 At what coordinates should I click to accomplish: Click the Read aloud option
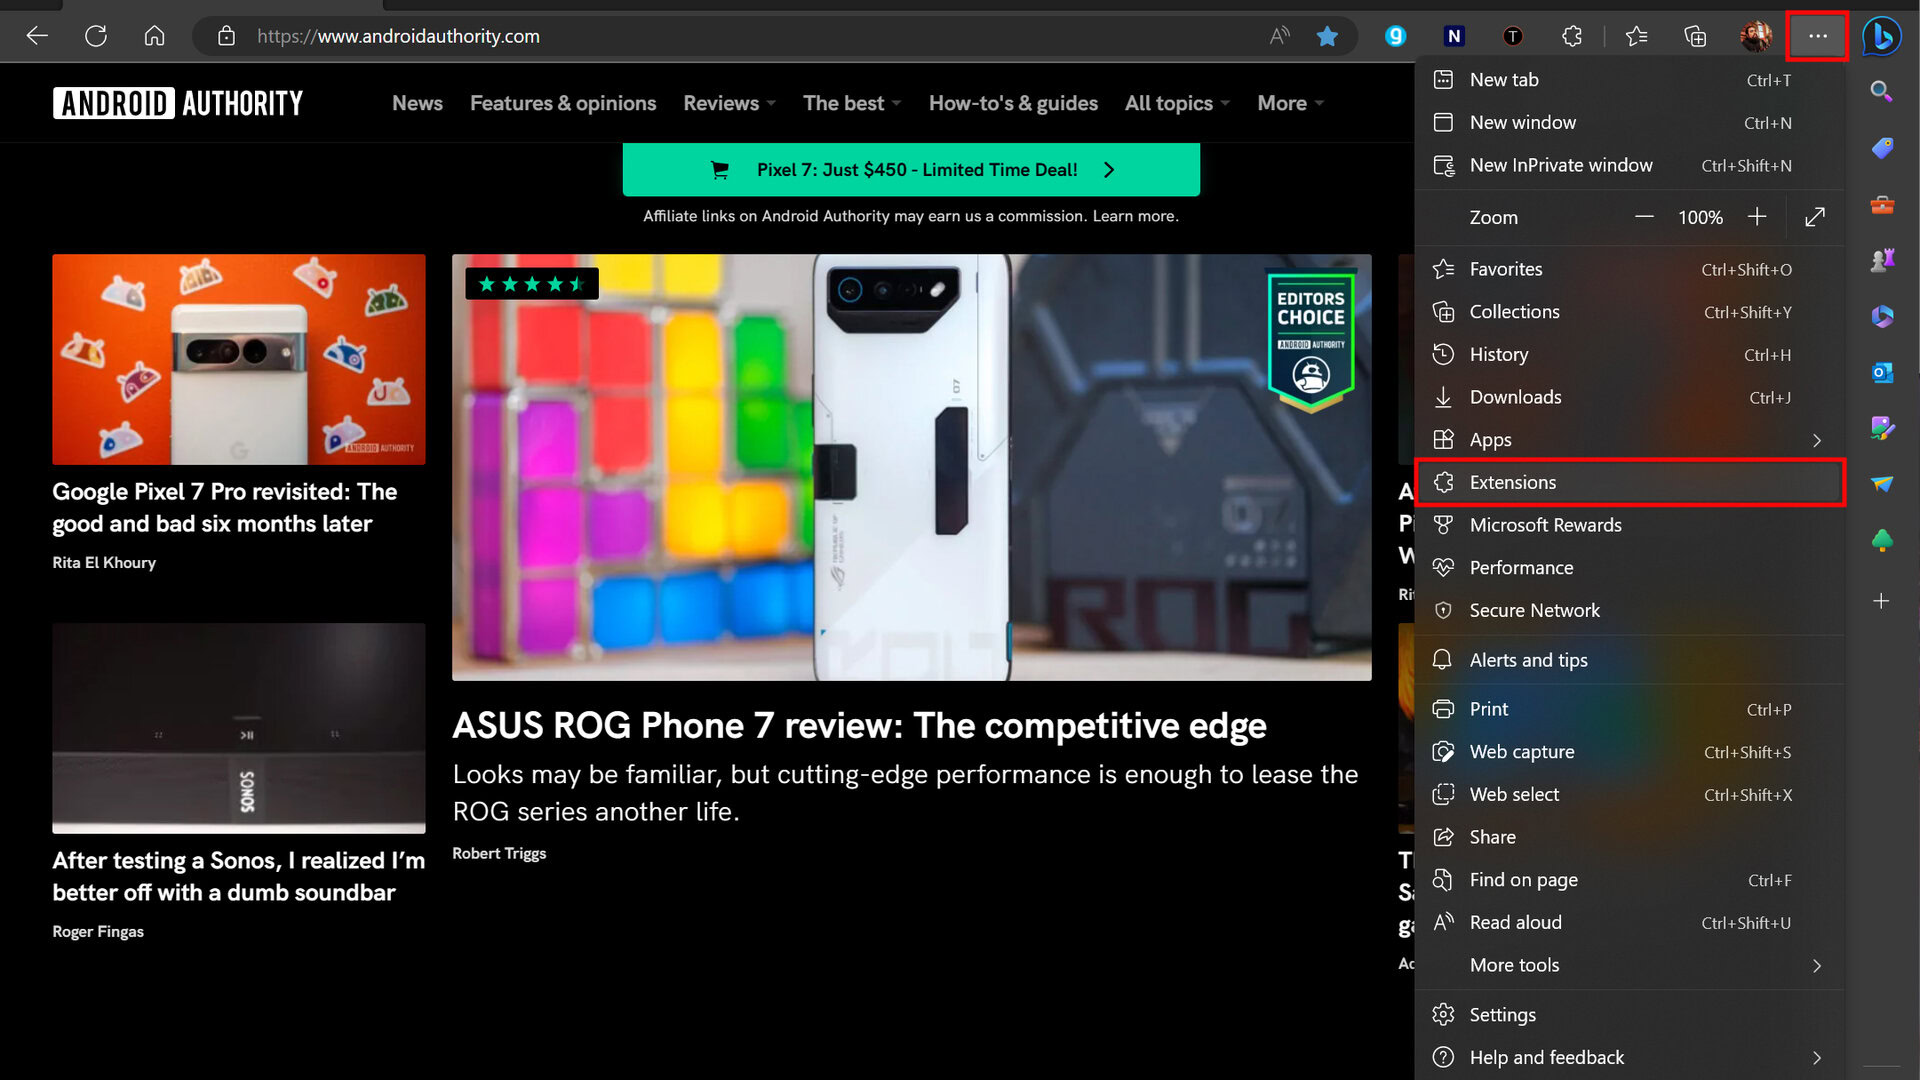[1515, 922]
